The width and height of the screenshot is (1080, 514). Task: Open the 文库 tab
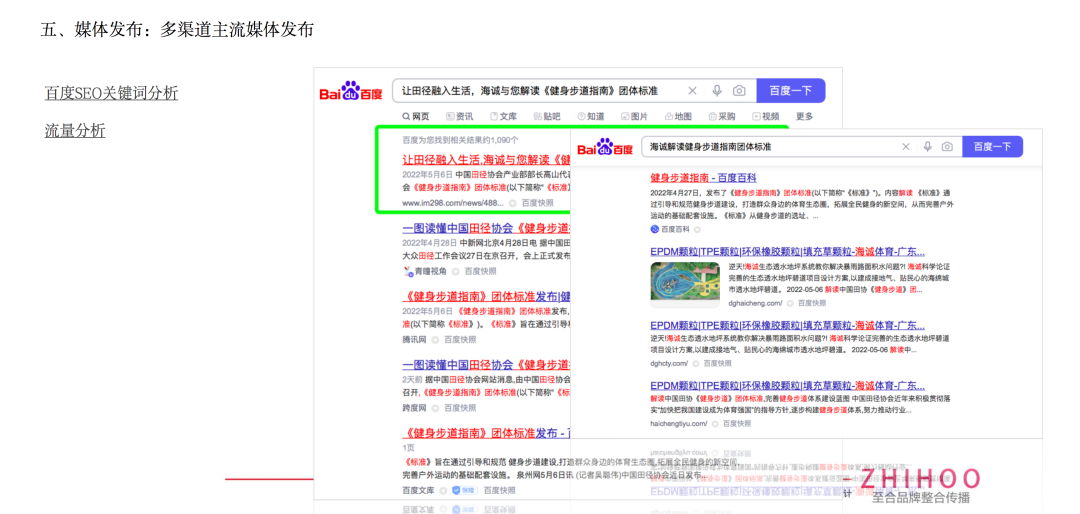tap(503, 116)
